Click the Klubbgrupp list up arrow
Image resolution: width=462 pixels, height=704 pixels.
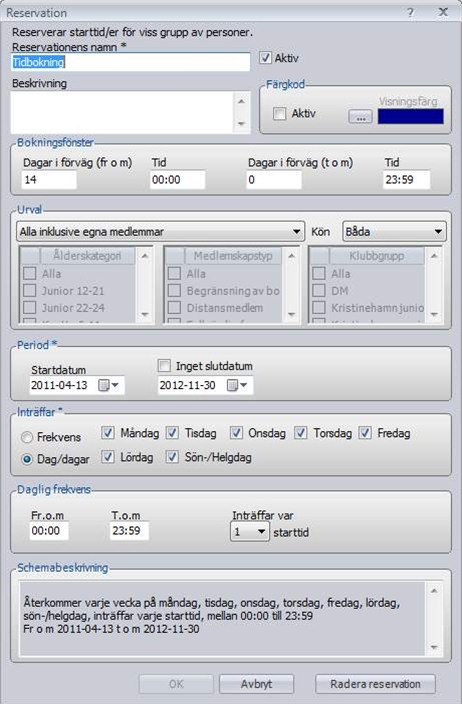point(434,256)
